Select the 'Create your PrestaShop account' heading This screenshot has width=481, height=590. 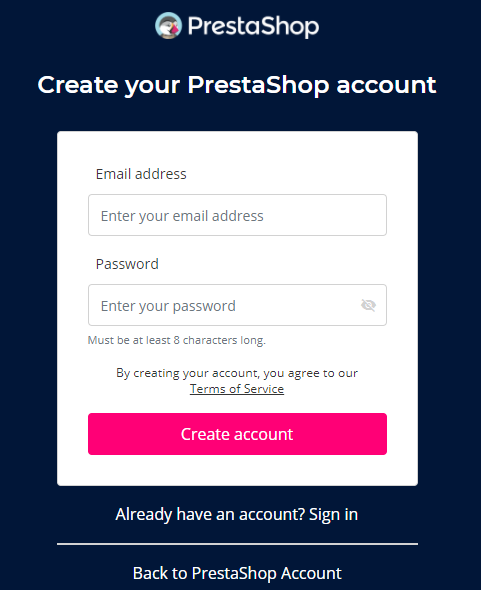237,85
